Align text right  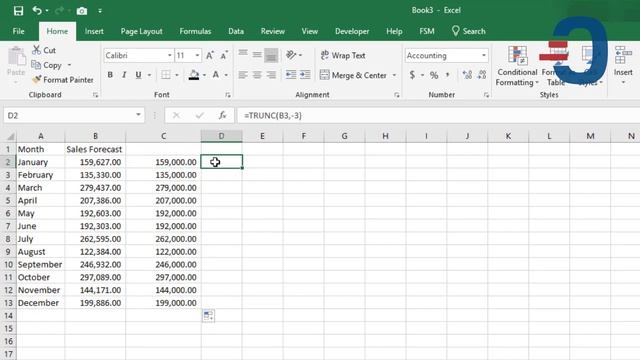click(x=271, y=75)
